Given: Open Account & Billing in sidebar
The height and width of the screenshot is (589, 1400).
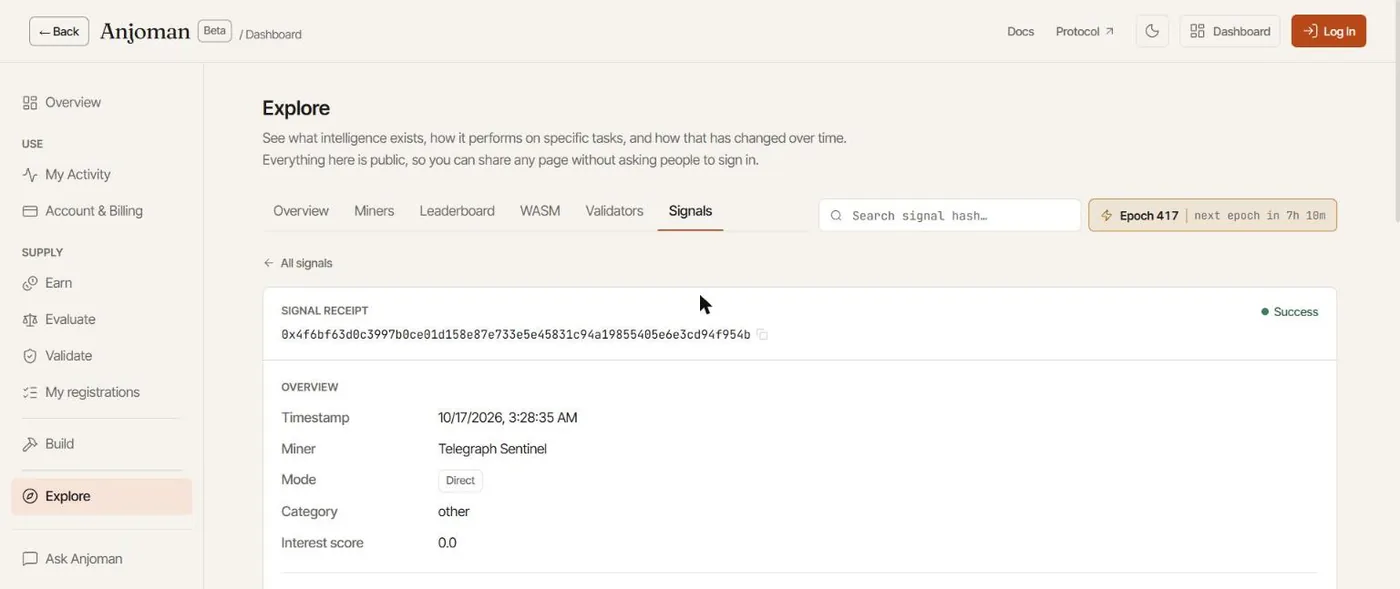Looking at the screenshot, I should (101, 211).
